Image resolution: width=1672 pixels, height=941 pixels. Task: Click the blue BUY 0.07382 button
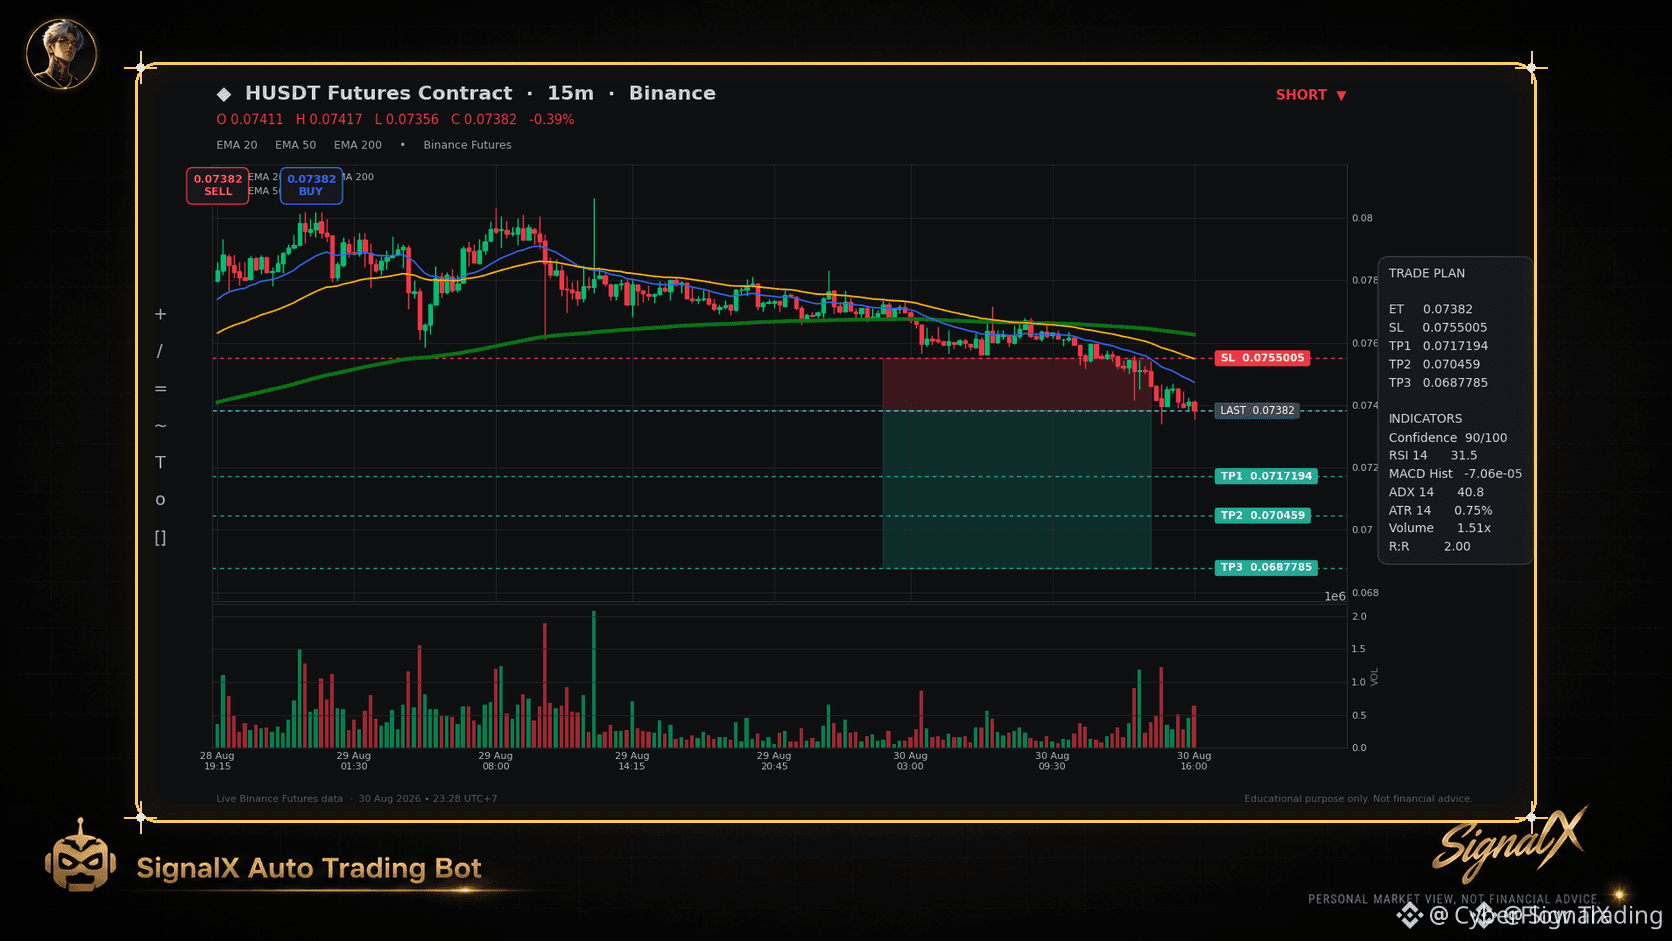coord(311,185)
